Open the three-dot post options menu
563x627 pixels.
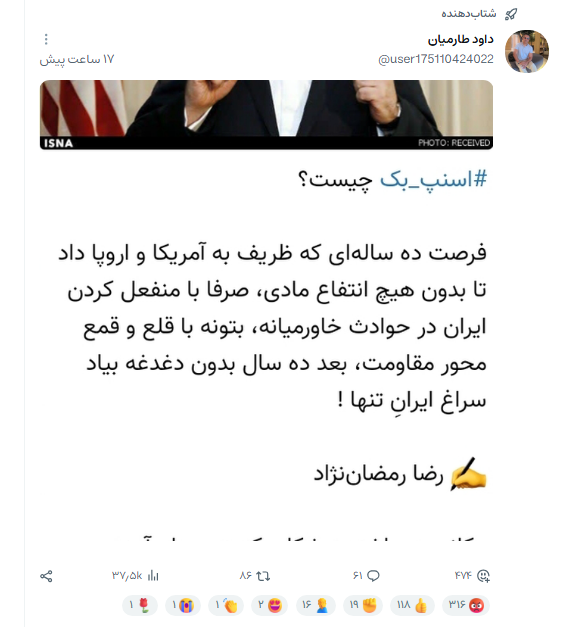pyautogui.click(x=46, y=39)
